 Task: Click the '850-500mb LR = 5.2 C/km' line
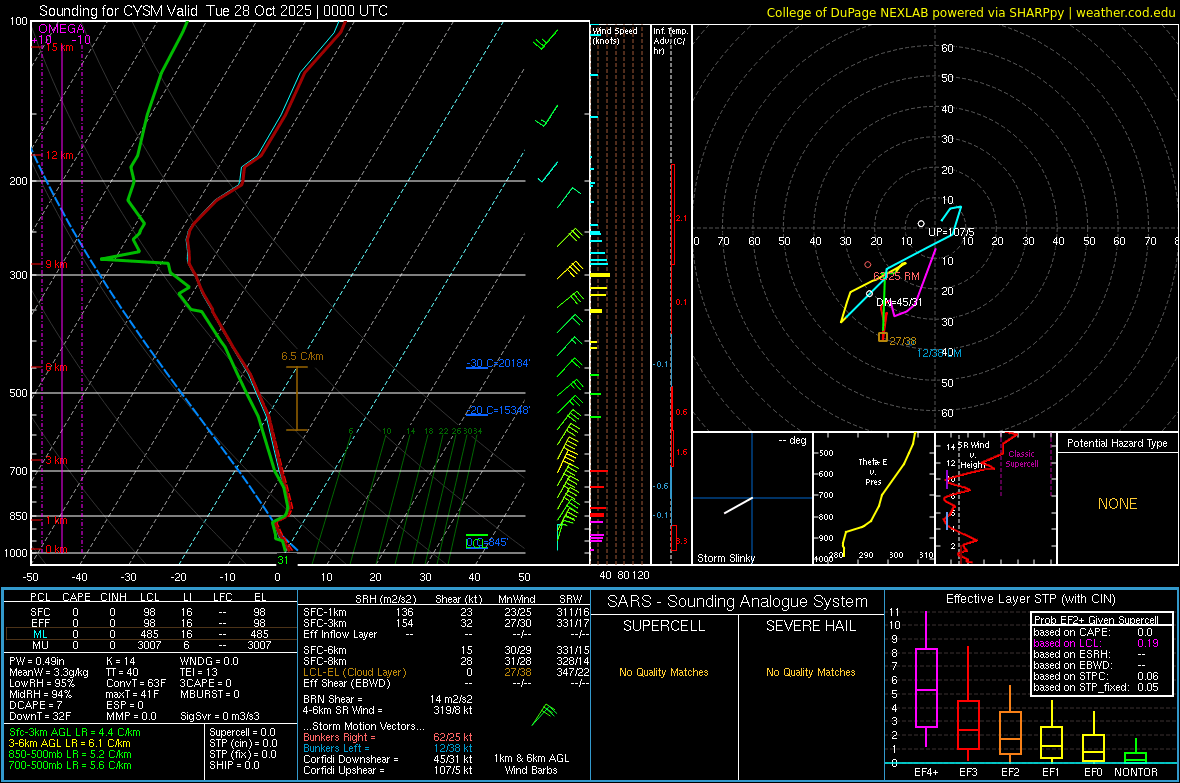70,754
